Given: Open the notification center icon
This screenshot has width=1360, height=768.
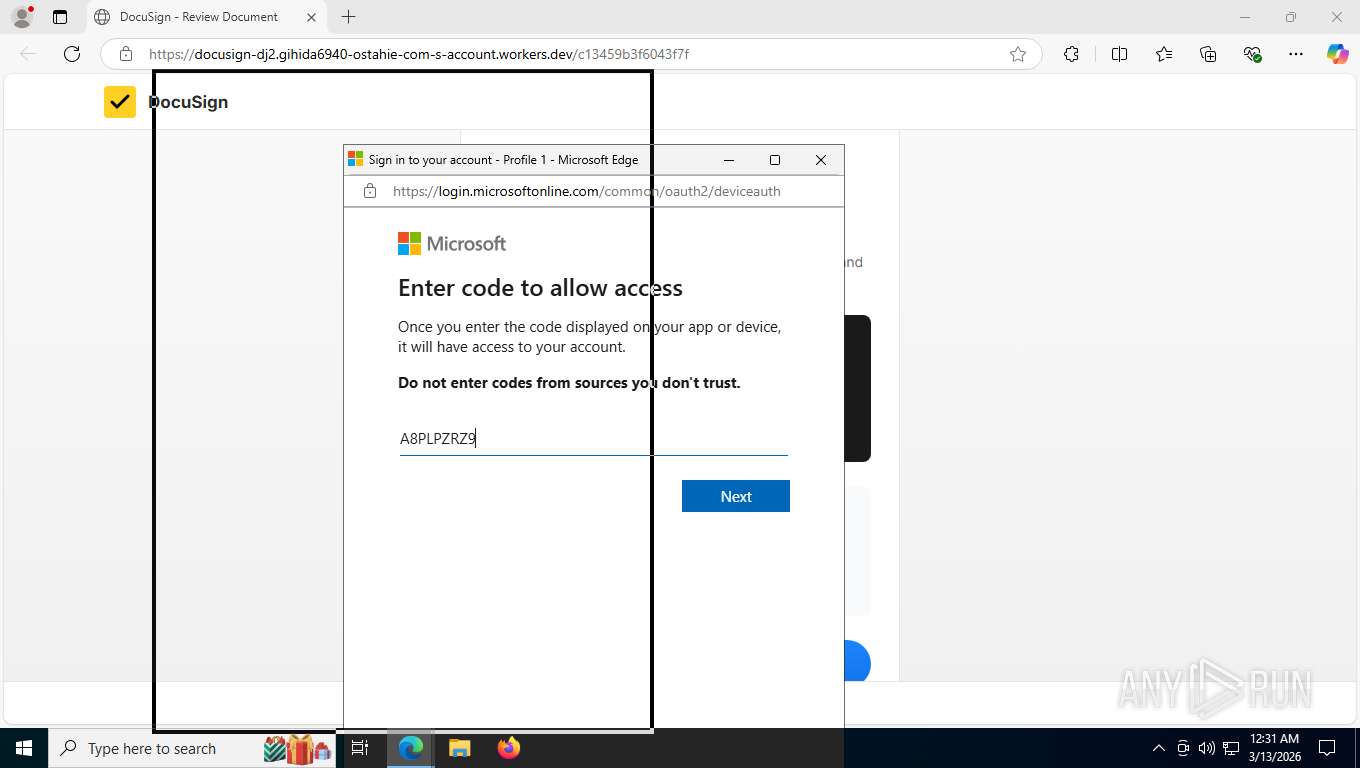Looking at the screenshot, I should click(x=1327, y=748).
